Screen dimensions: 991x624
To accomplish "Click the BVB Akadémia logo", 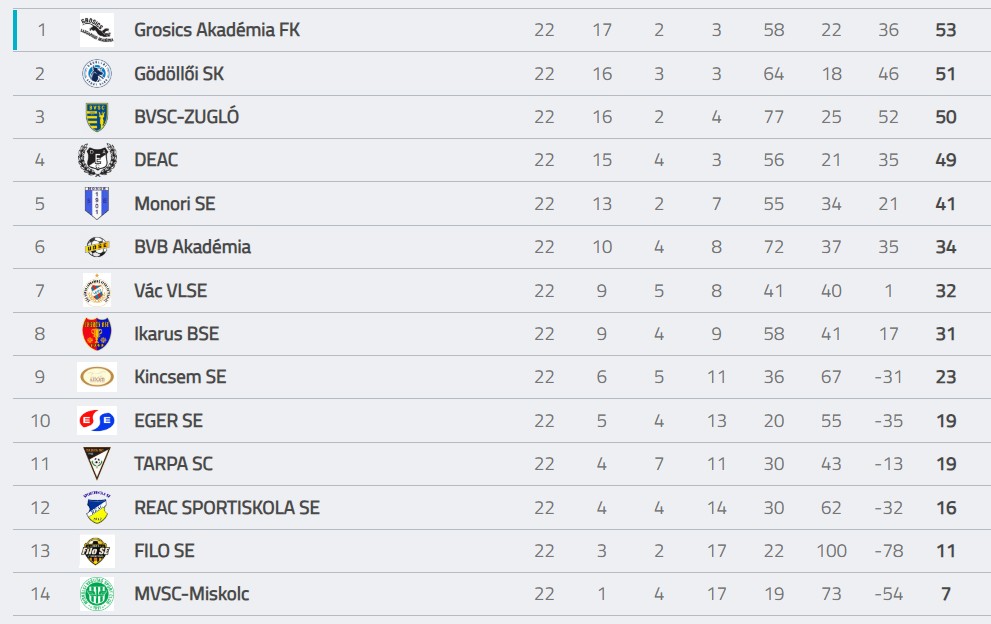I will click(97, 247).
